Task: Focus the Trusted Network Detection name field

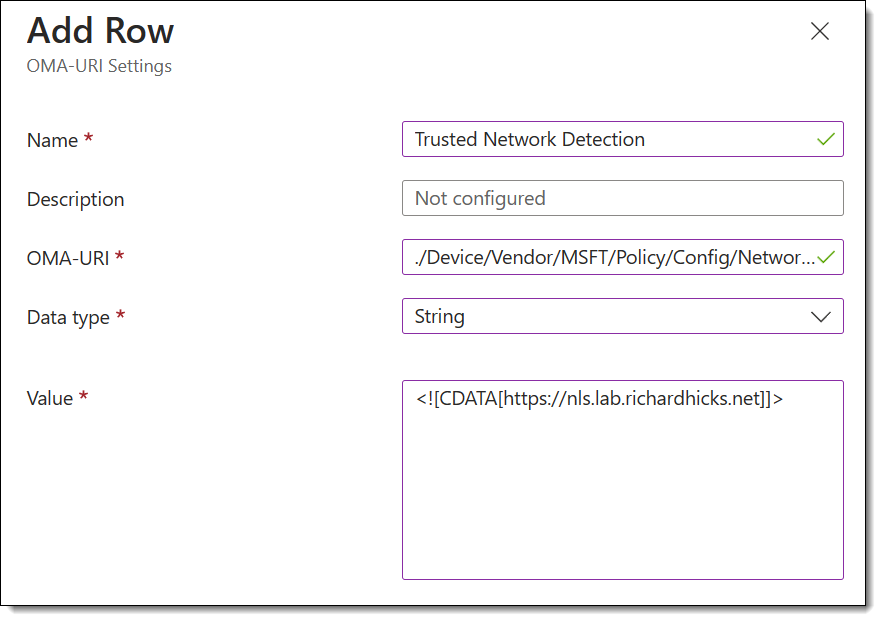Action: click(x=623, y=139)
